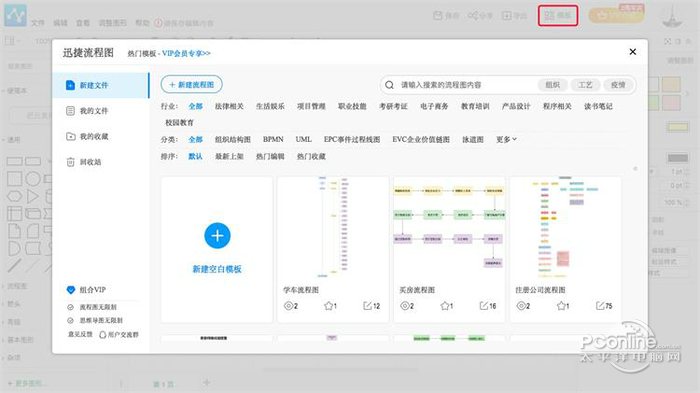Click the blue plus new blank template icon
The height and width of the screenshot is (393, 700).
[x=217, y=235]
